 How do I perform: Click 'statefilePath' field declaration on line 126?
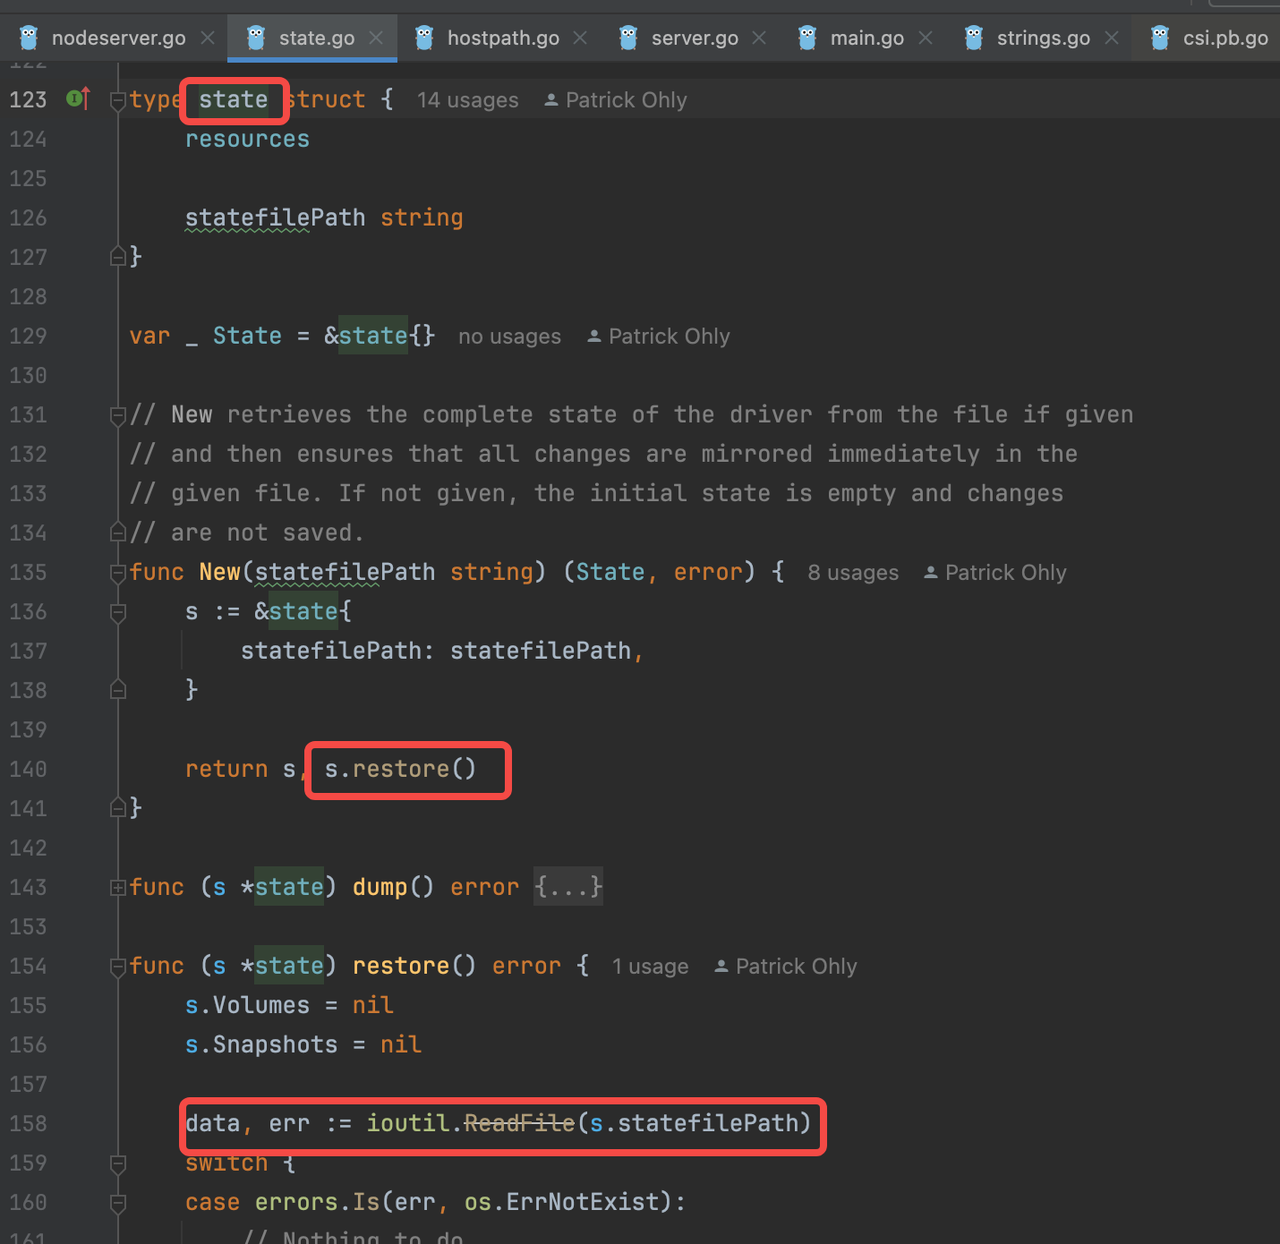(275, 218)
